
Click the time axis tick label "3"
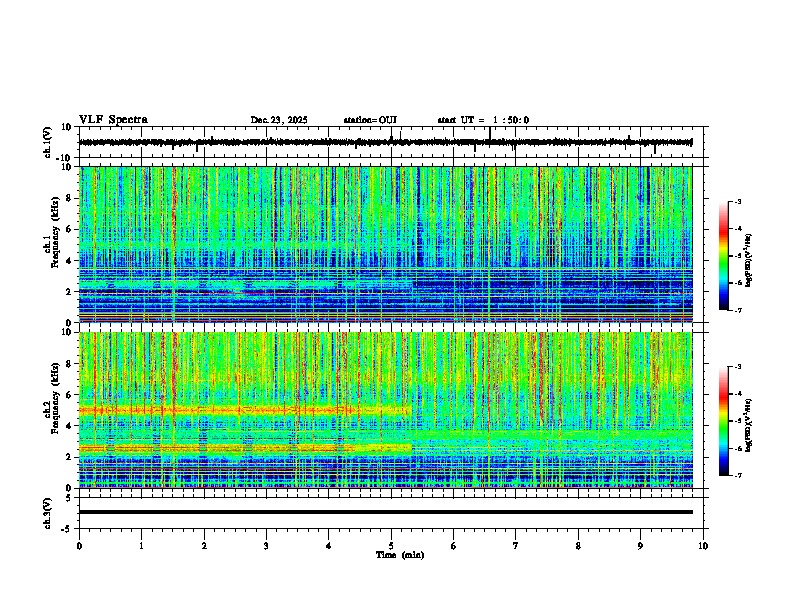click(266, 546)
